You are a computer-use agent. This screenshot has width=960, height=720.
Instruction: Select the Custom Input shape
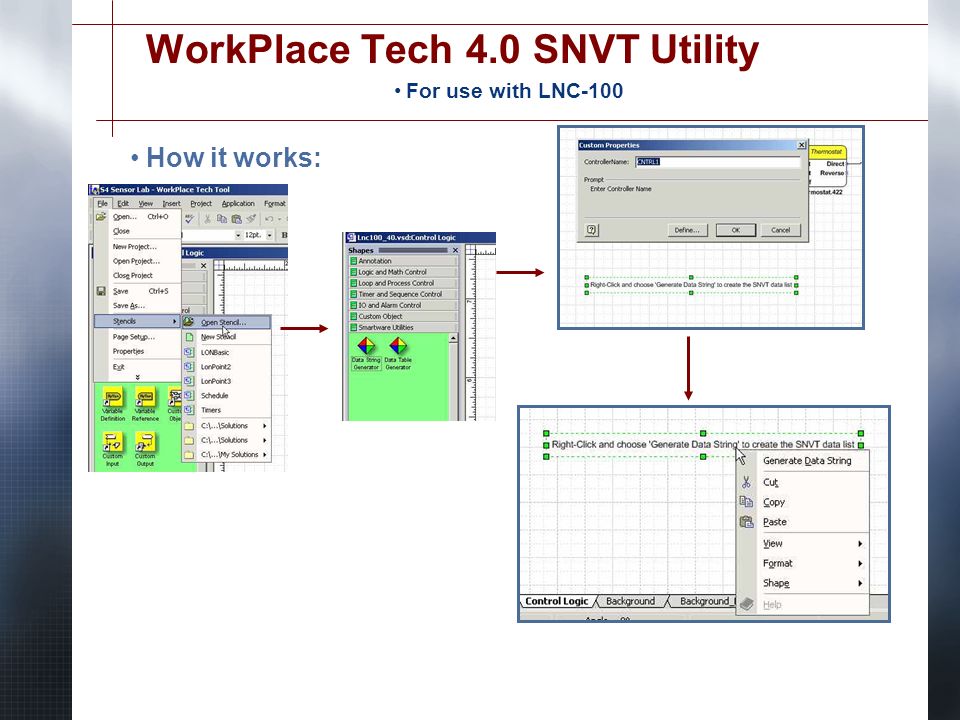pyautogui.click(x=113, y=449)
